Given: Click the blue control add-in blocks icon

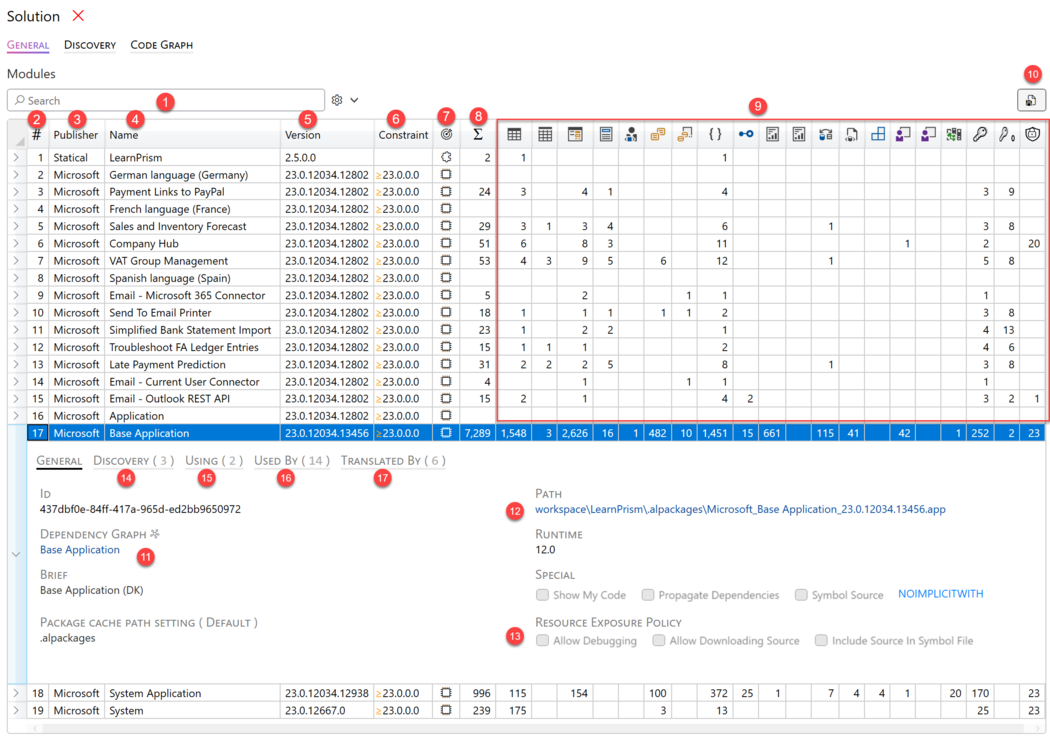Looking at the screenshot, I should tap(877, 135).
